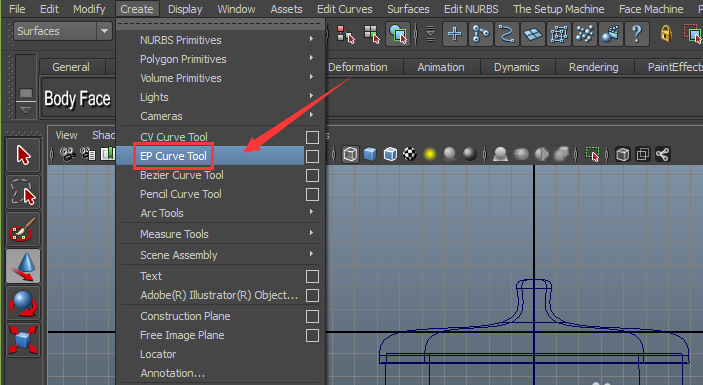Screen dimensions: 703x385
Task: Open the Surfaces menu set dropdown
Action: [104, 31]
